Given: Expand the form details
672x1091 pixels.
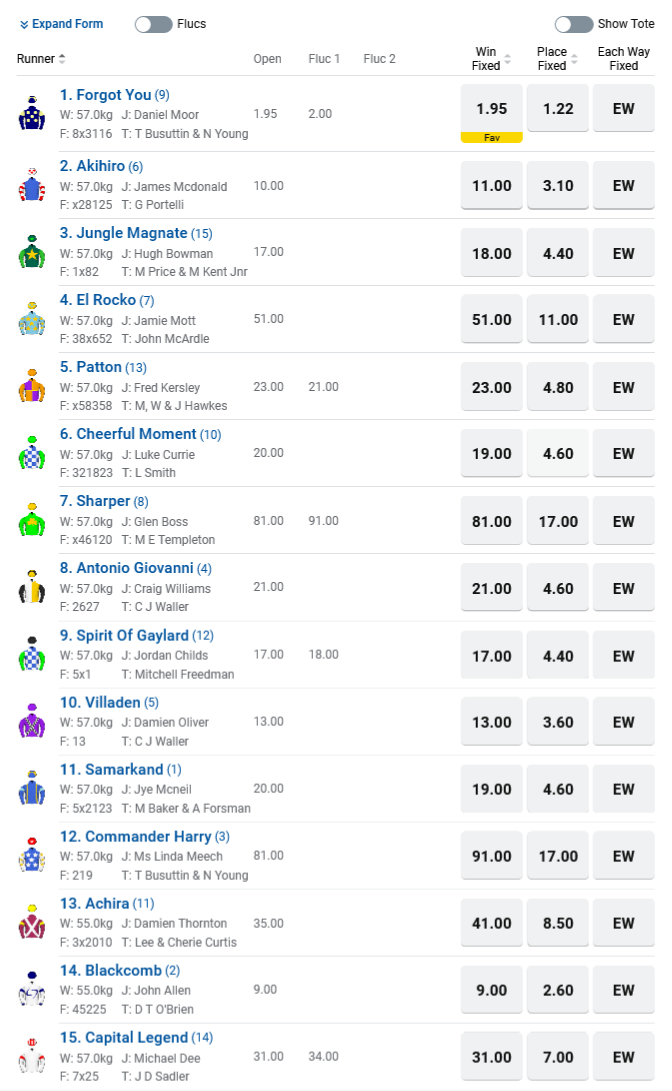Looking at the screenshot, I should coord(61,24).
